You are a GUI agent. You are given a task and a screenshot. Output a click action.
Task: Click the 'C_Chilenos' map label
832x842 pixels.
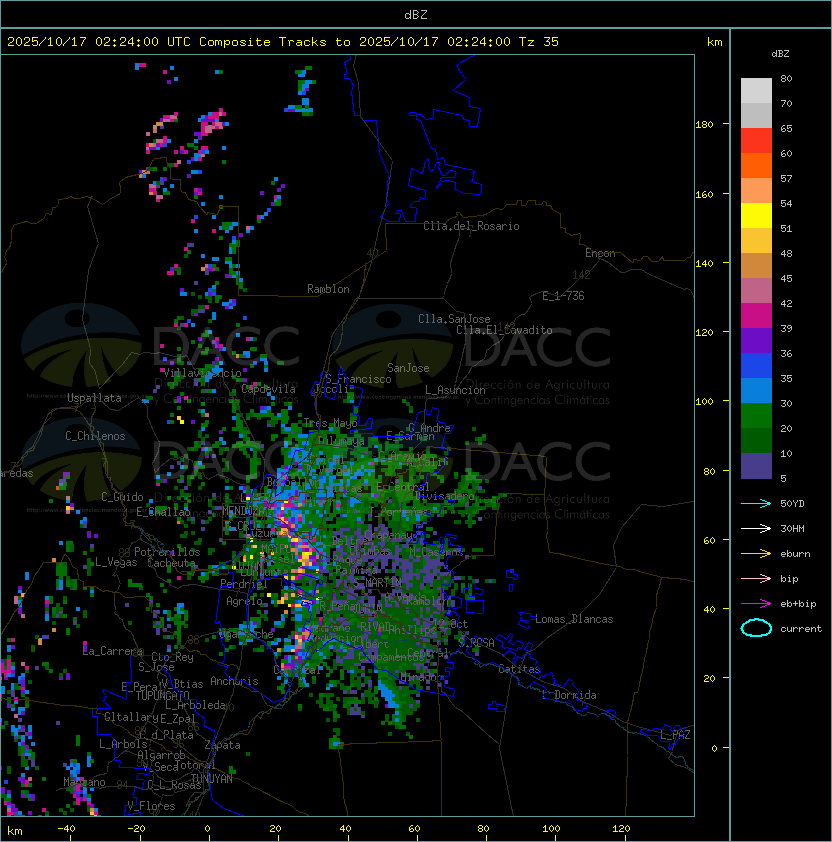click(x=95, y=436)
